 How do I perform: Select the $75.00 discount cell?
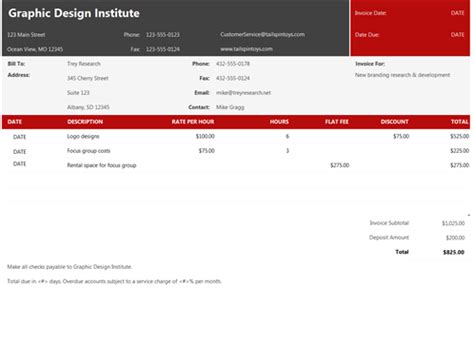click(401, 136)
